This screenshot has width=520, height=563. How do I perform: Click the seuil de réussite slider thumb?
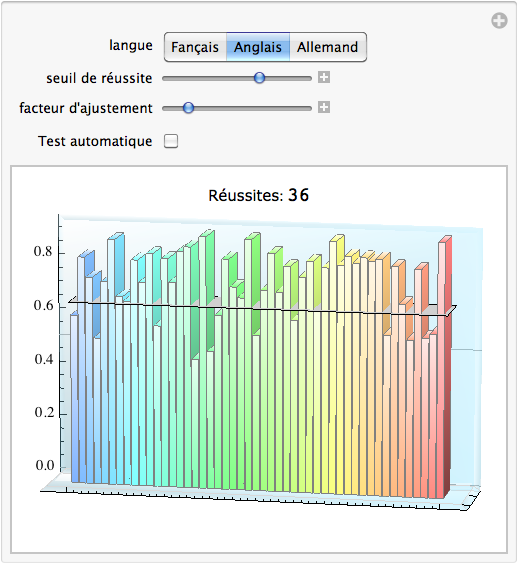click(259, 78)
